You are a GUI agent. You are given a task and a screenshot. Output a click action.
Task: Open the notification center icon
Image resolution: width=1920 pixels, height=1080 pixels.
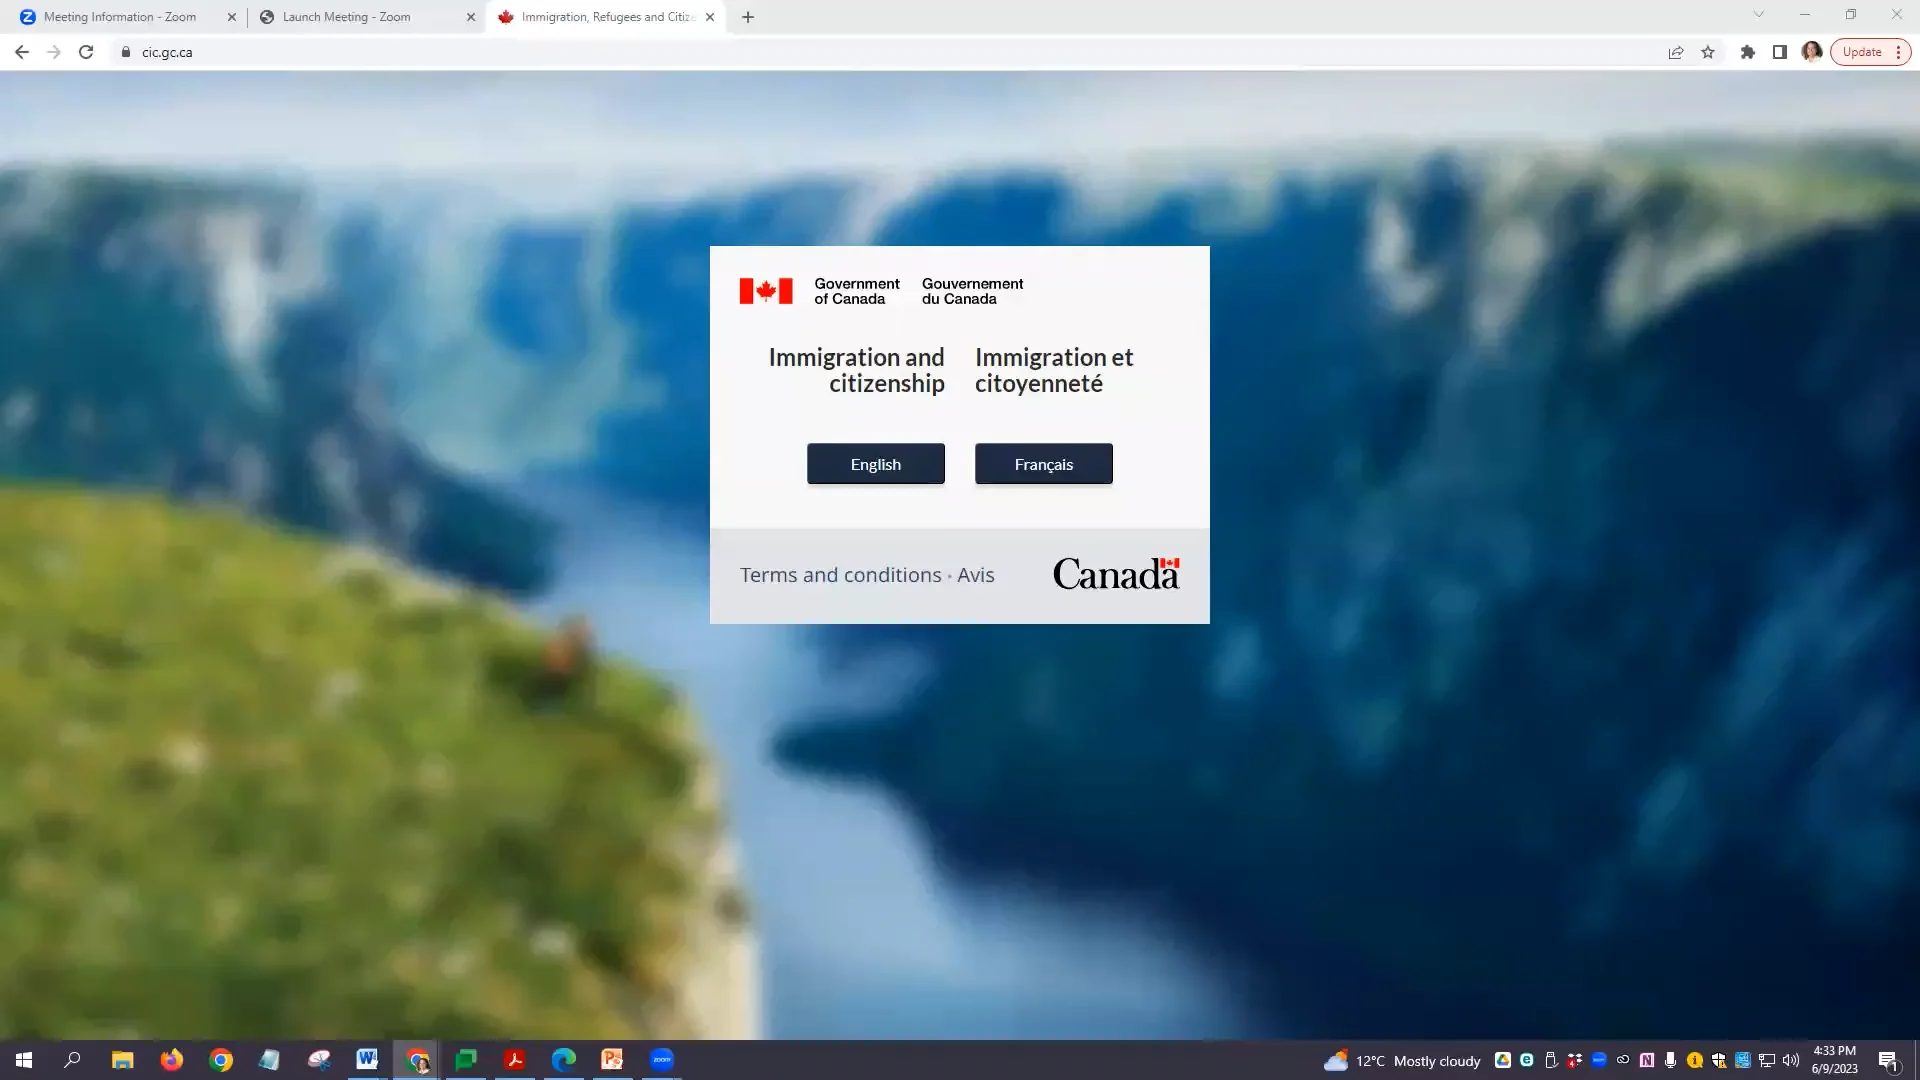[1888, 1061]
